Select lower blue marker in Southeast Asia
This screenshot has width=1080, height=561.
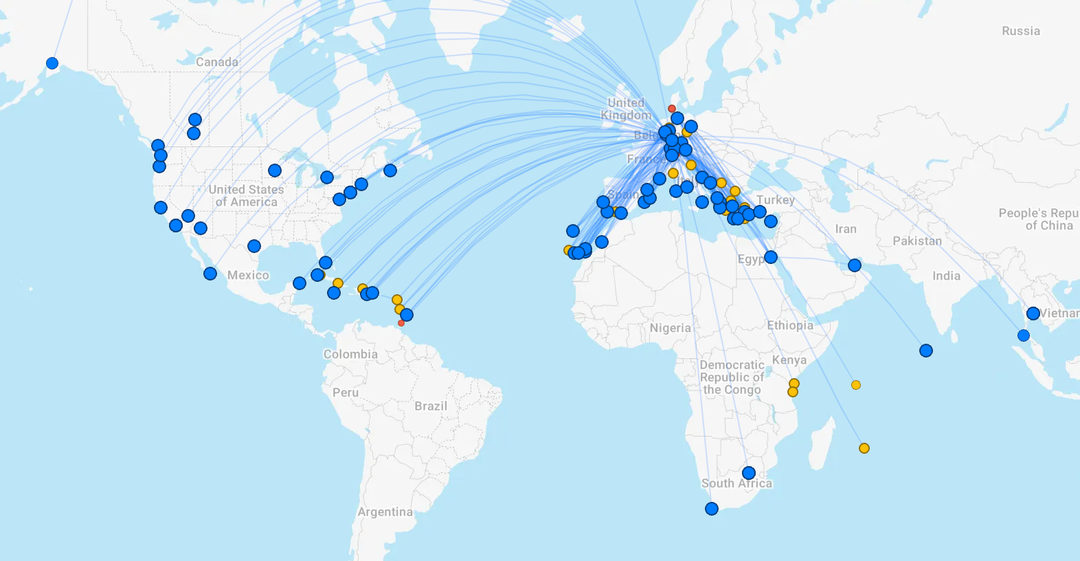point(1023,336)
